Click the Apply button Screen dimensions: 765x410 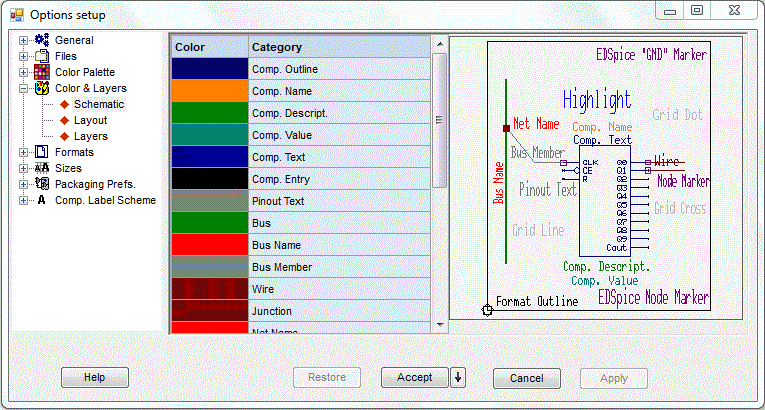coord(614,378)
